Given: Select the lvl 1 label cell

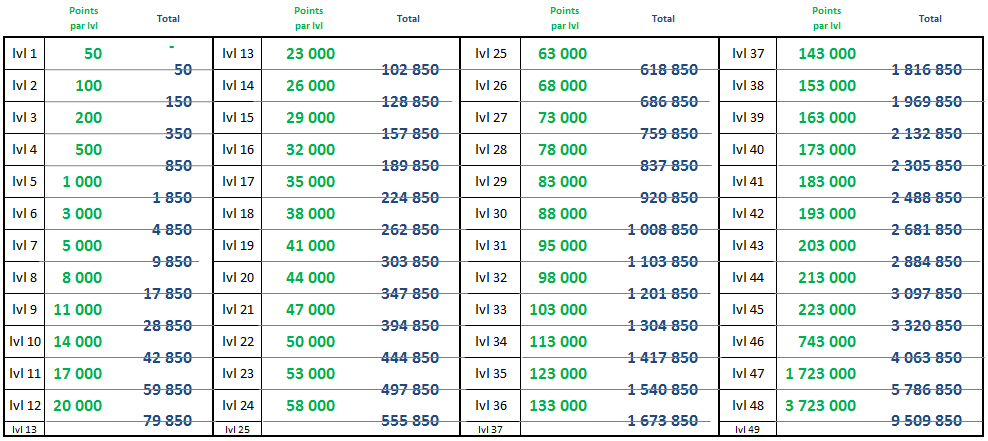Looking at the screenshot, I should 24,54.
